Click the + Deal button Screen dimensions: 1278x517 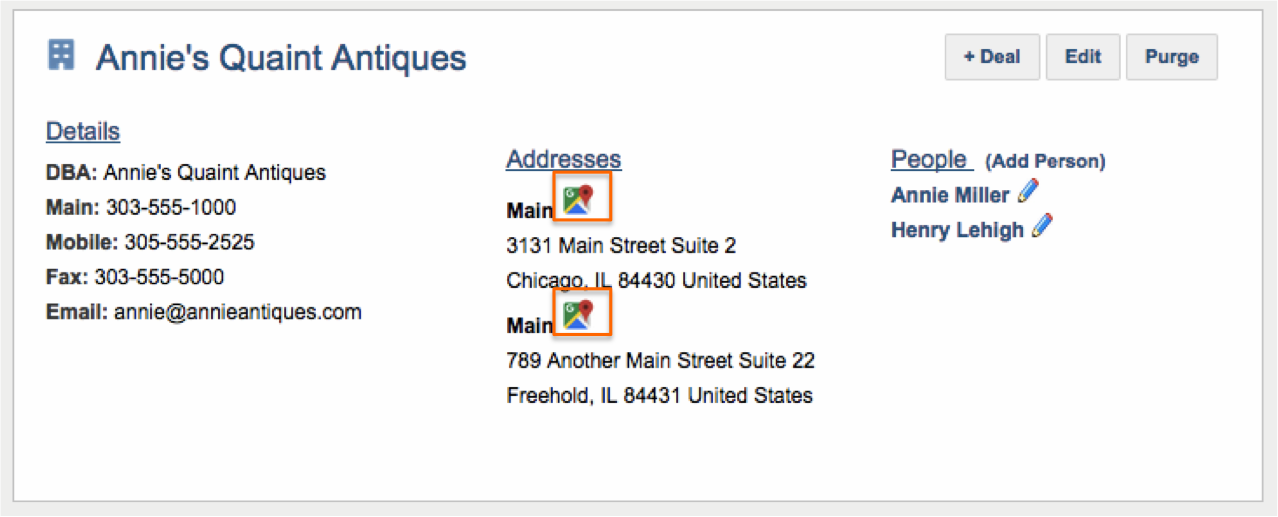[x=992, y=57]
